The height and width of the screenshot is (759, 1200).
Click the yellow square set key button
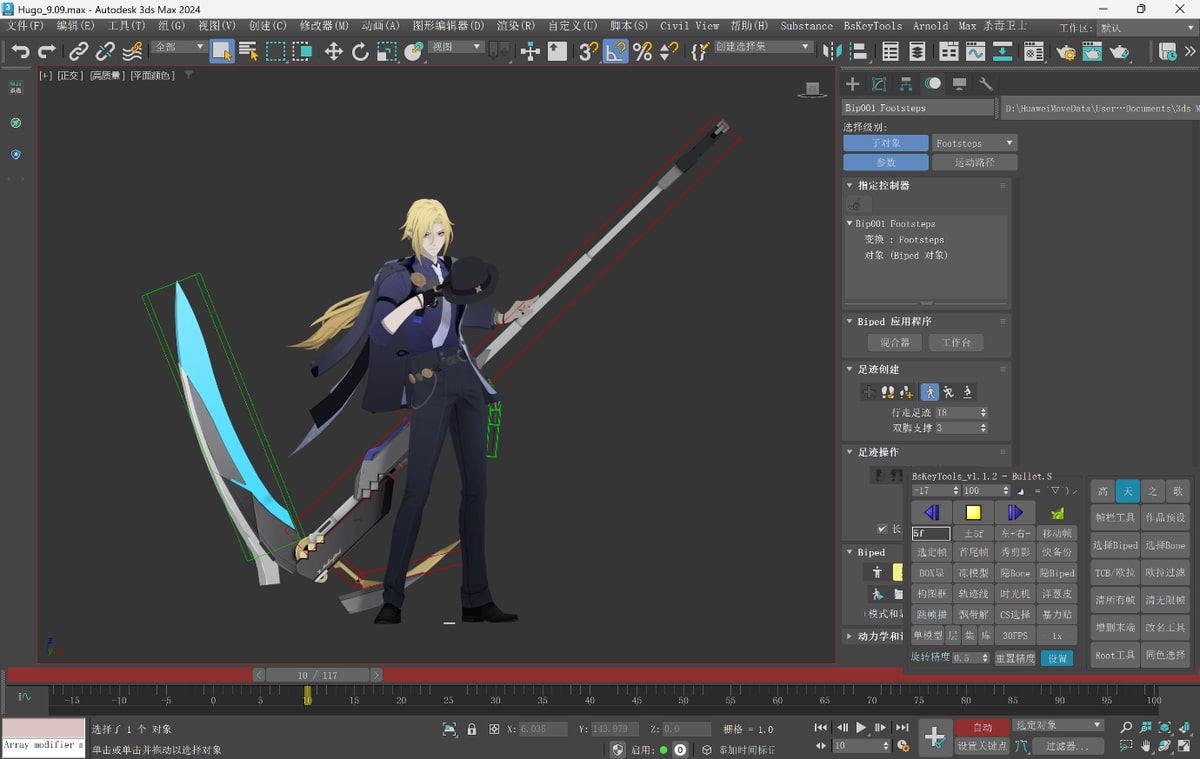click(973, 513)
